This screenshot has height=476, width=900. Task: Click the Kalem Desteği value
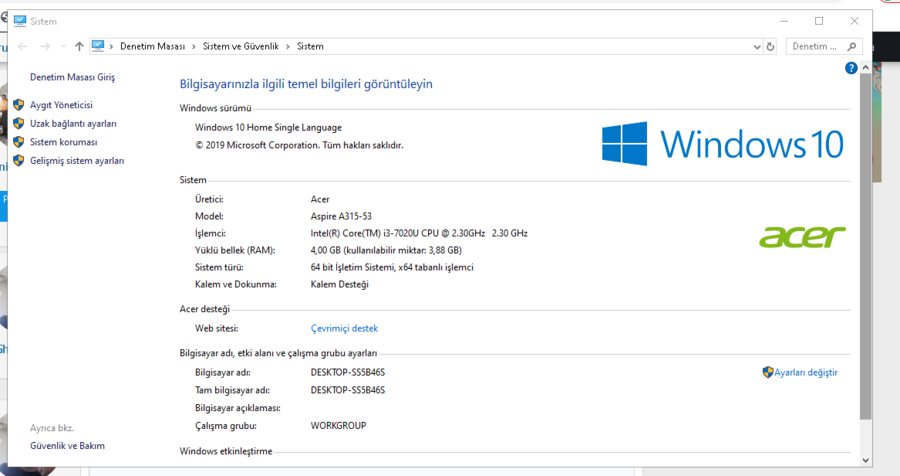339,284
